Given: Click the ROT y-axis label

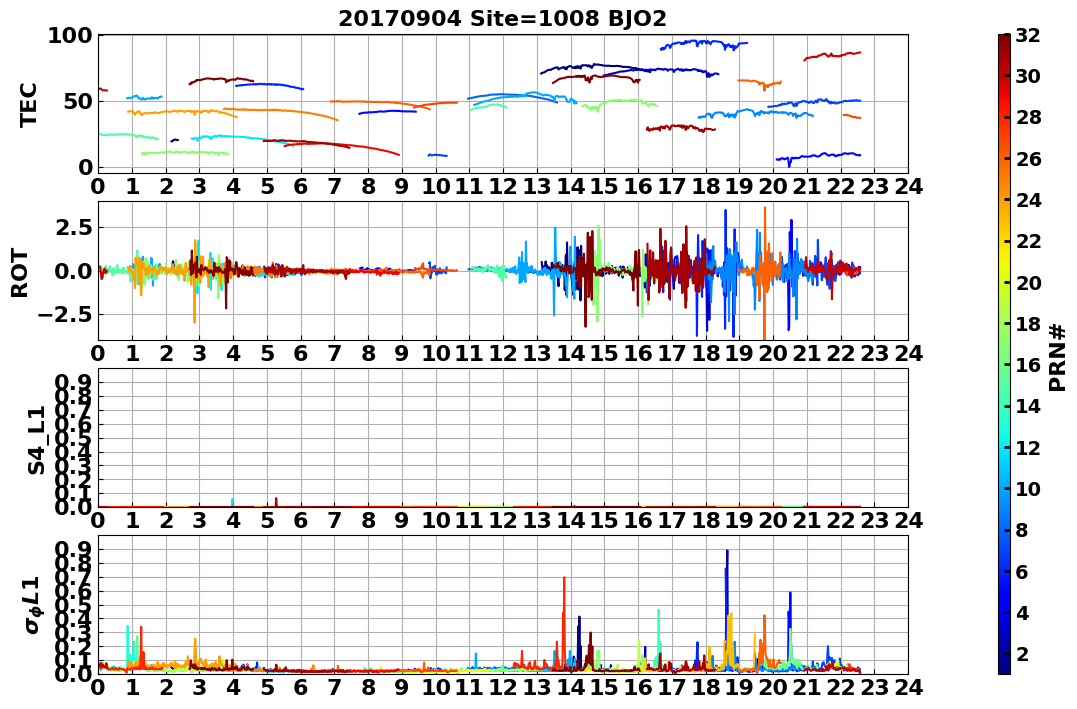Looking at the screenshot, I should (20, 273).
